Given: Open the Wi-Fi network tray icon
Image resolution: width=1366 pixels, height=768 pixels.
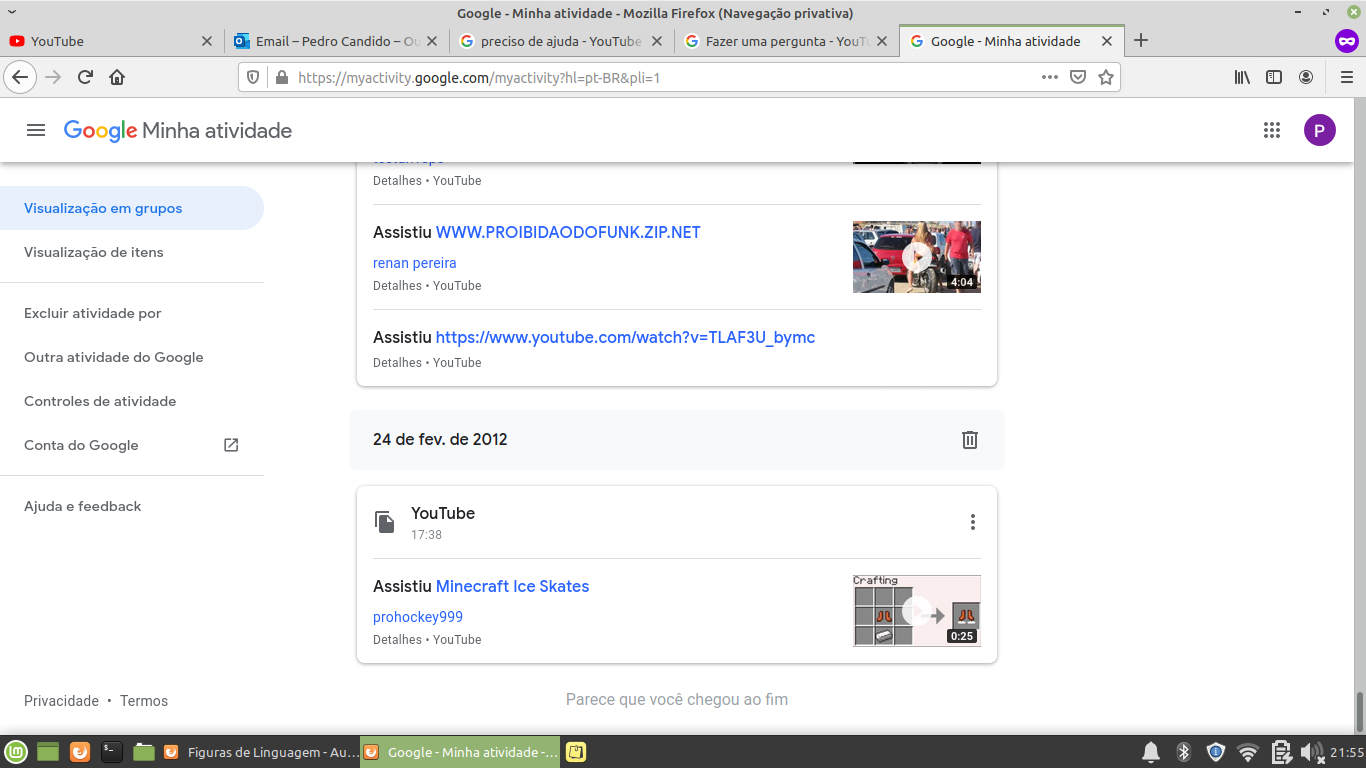Looking at the screenshot, I should [1247, 752].
